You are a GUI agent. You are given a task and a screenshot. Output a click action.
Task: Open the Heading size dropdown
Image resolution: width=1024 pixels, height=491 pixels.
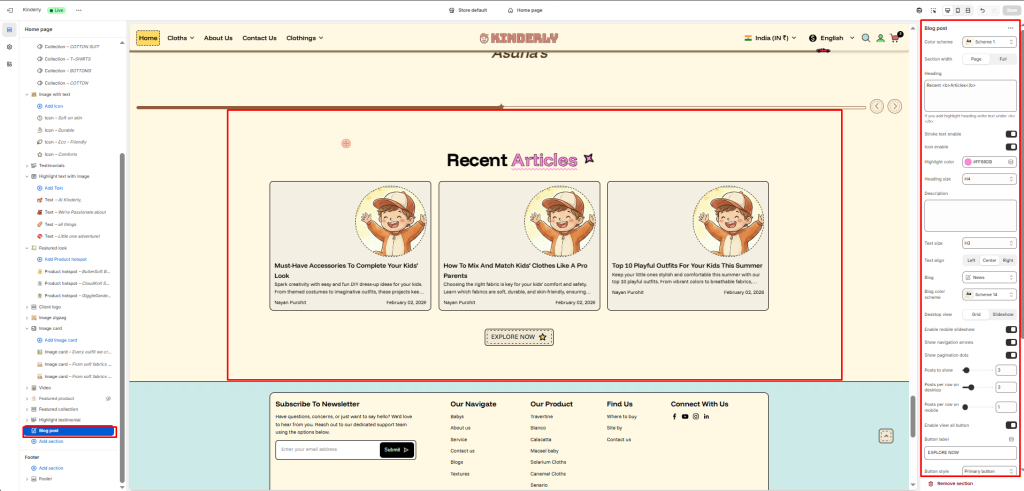pyautogui.click(x=989, y=179)
